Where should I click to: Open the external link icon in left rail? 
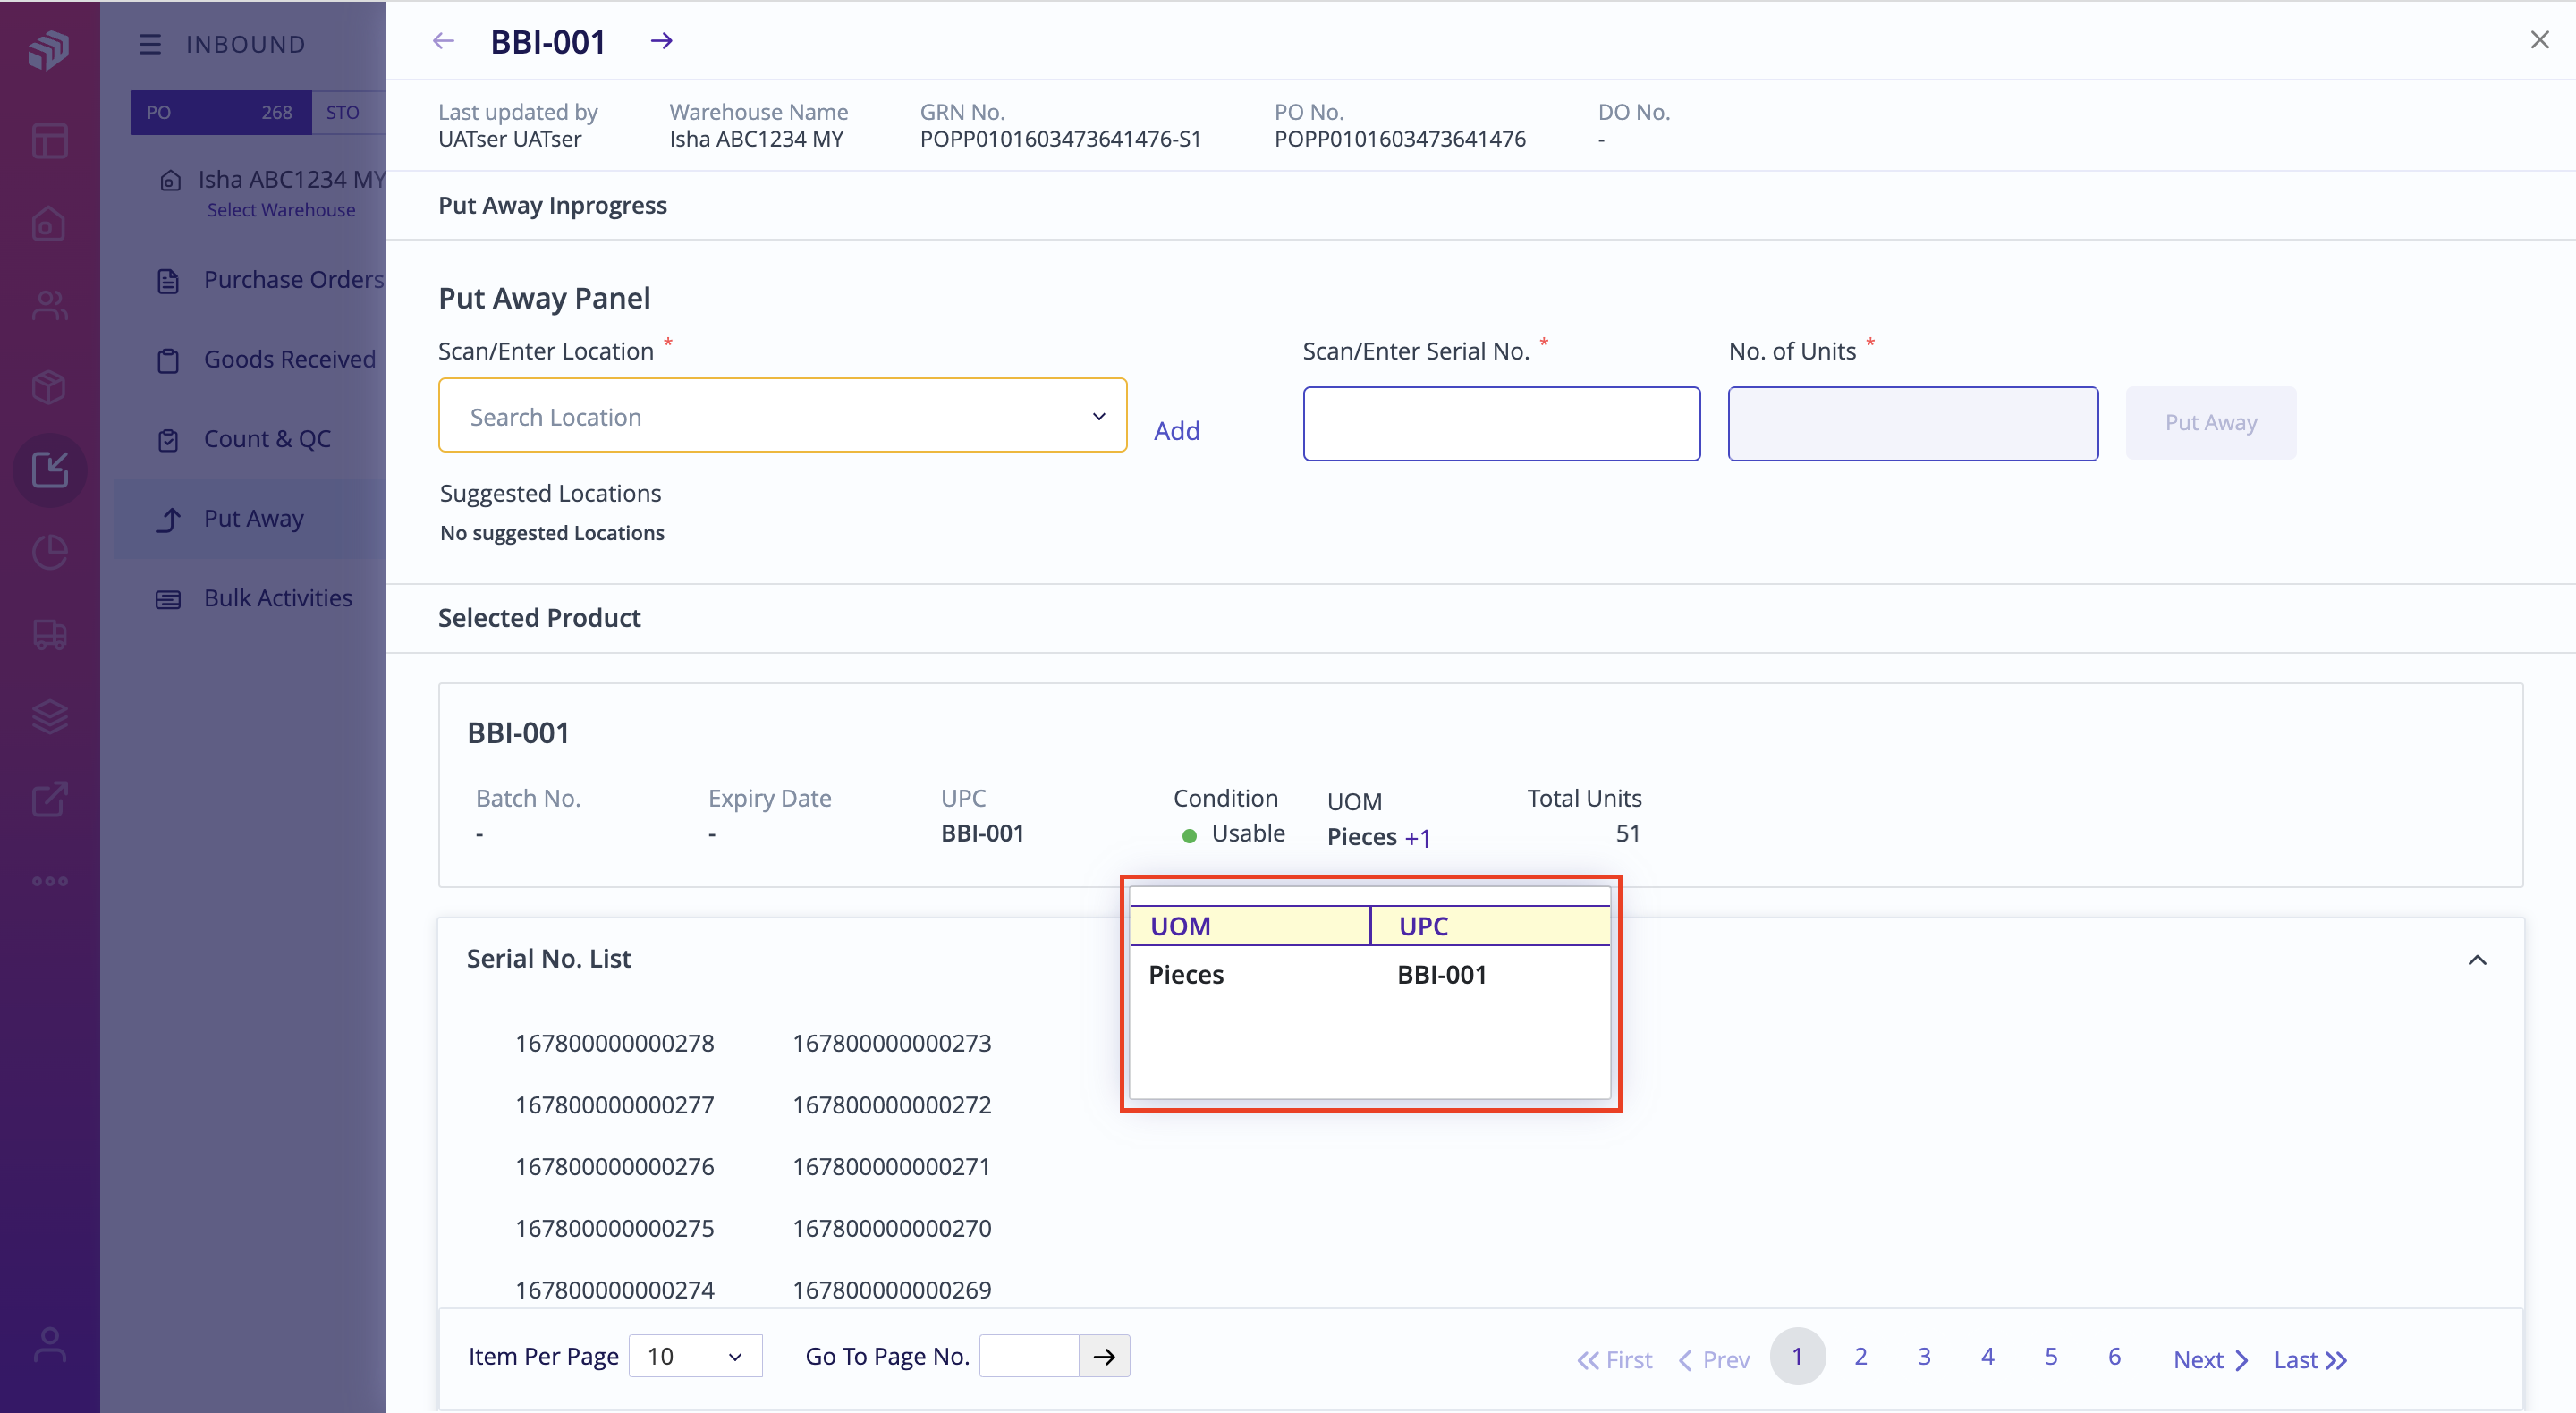49,798
